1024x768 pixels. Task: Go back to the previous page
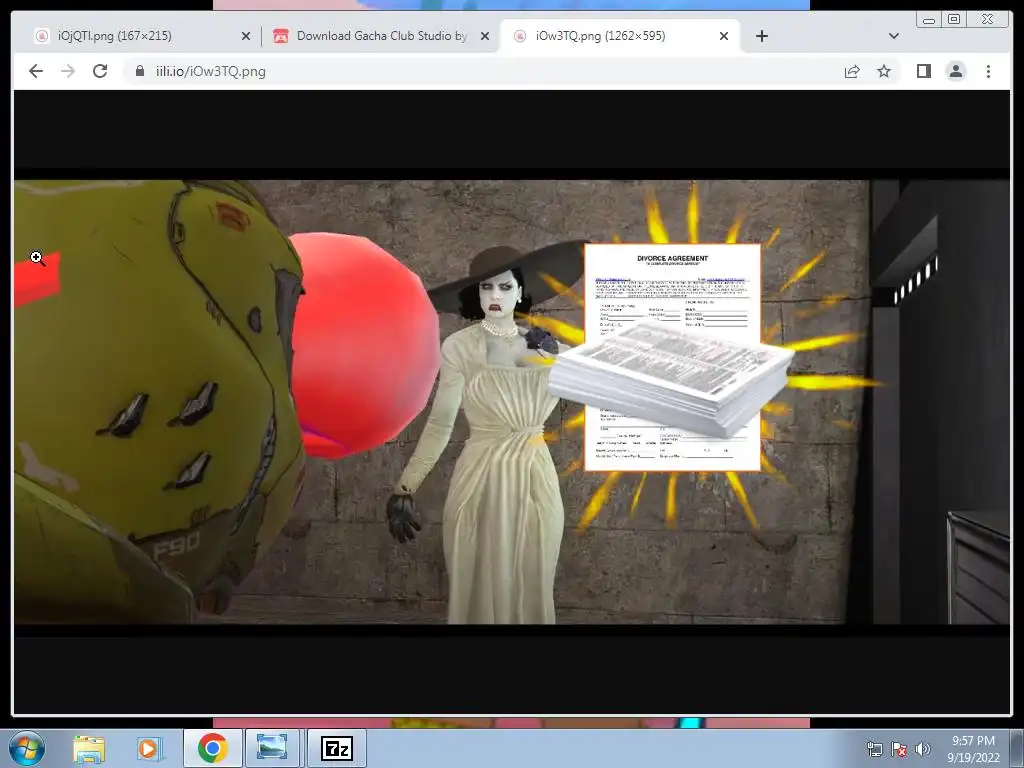(x=36, y=71)
